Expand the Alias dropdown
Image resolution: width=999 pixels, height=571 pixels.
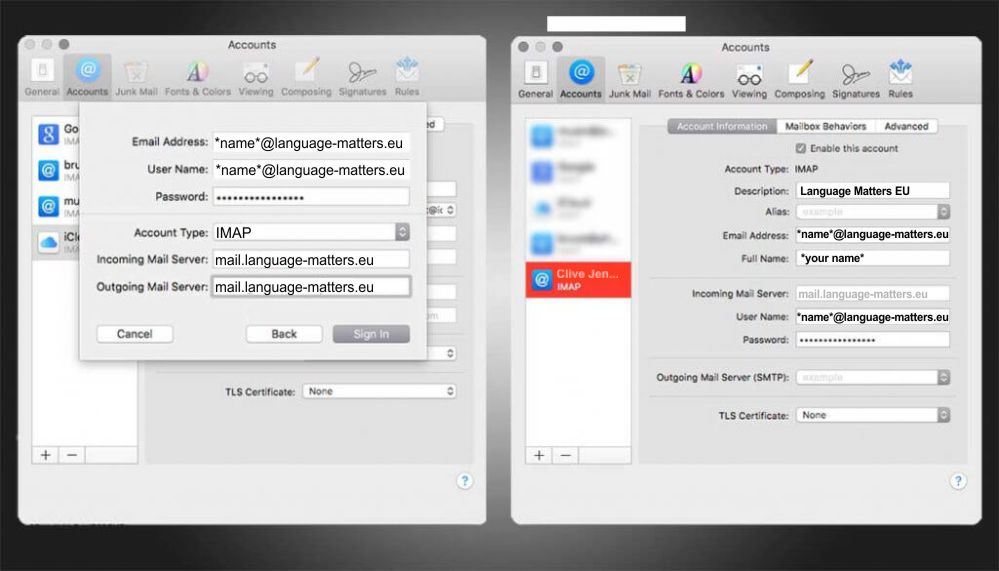tap(942, 212)
